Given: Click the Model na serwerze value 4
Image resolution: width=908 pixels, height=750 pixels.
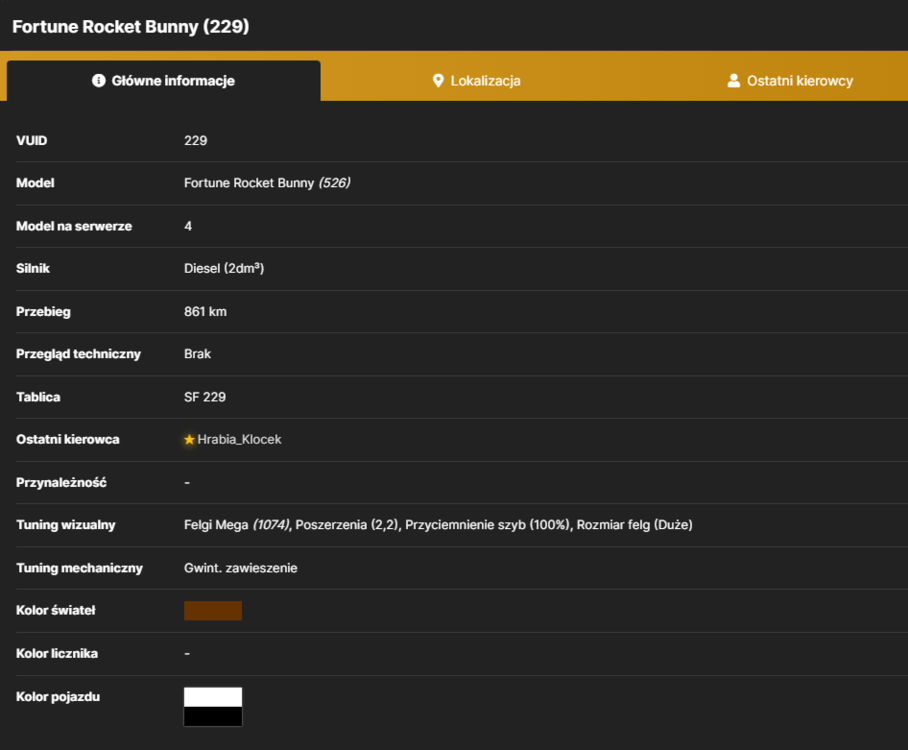Looking at the screenshot, I should pyautogui.click(x=188, y=226).
